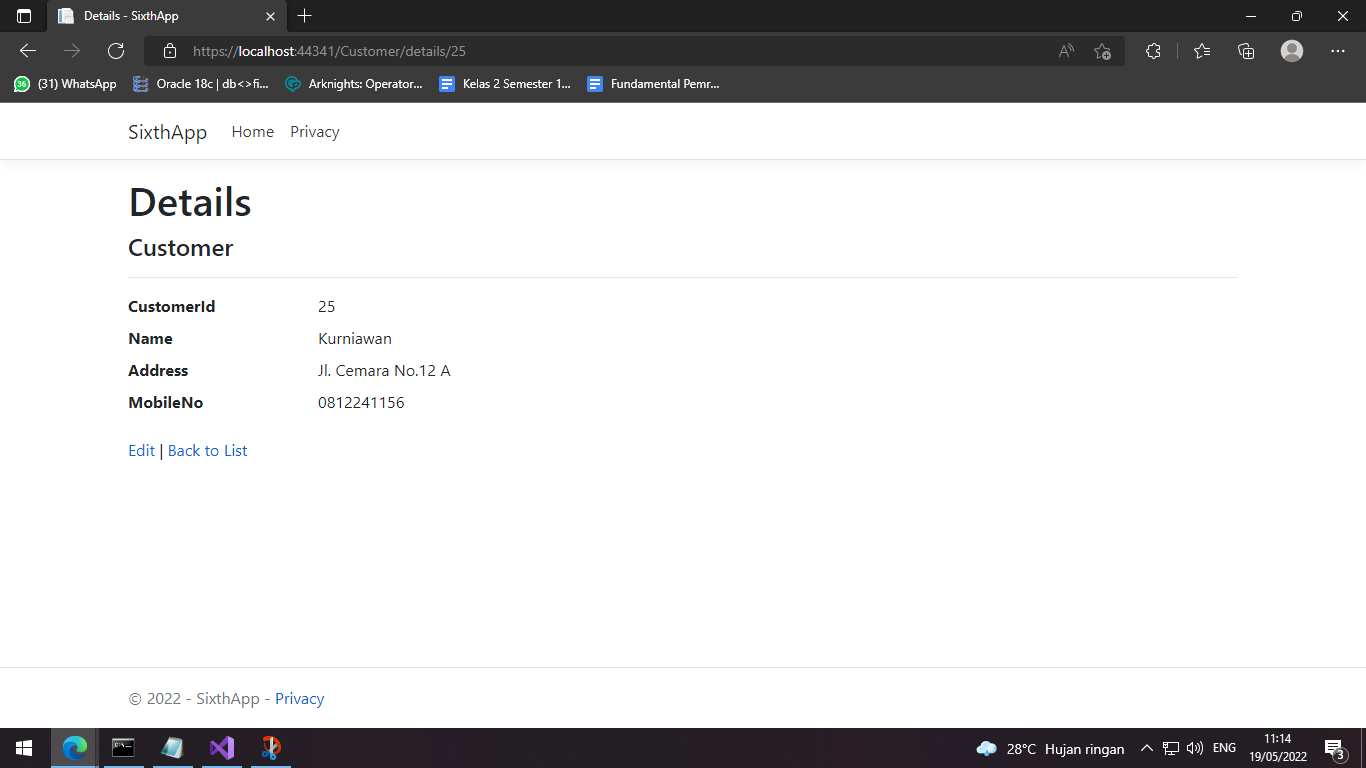The width and height of the screenshot is (1366, 768).
Task: Click the MobileNo label
Action: (x=165, y=403)
